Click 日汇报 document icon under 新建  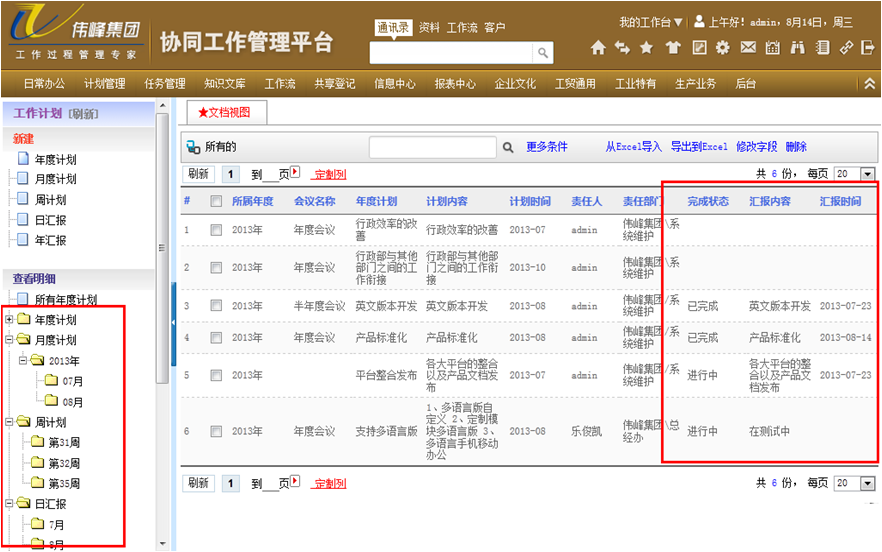tap(23, 219)
